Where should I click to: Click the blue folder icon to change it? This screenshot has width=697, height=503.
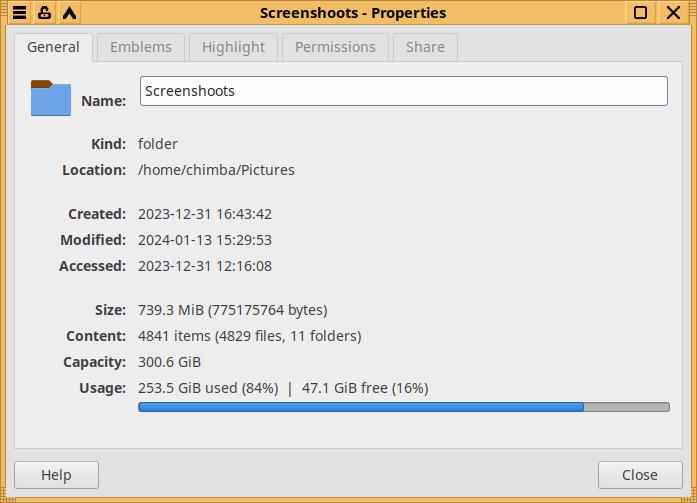click(51, 98)
